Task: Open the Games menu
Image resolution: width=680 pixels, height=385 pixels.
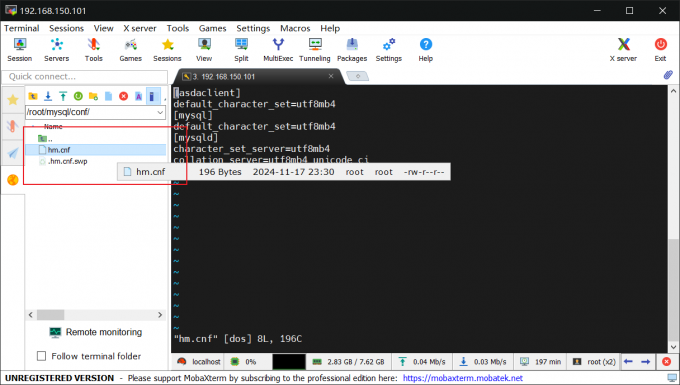Action: point(212,28)
